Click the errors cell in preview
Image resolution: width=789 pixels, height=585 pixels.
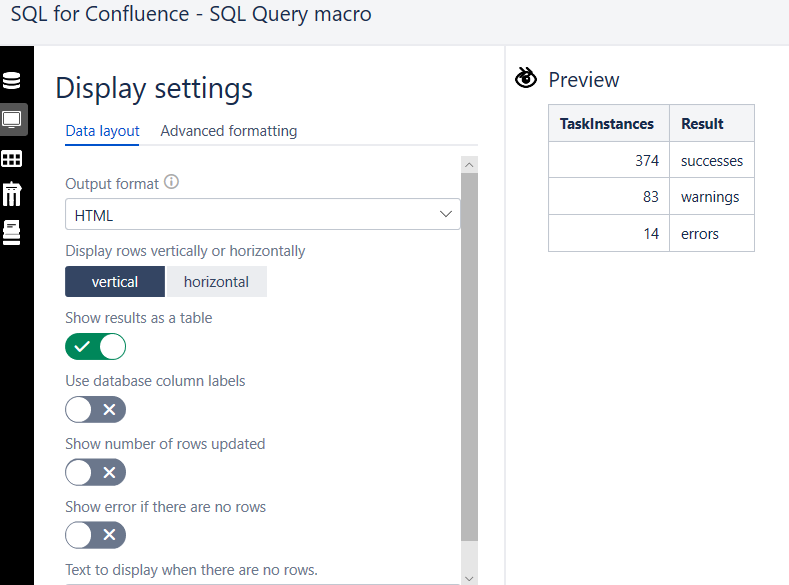[712, 233]
